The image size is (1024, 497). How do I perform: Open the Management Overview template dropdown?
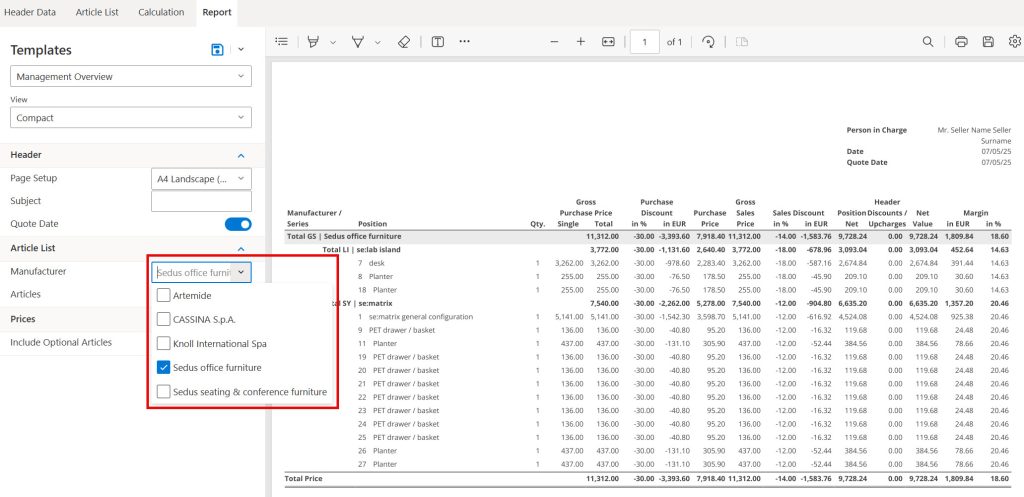pos(131,76)
